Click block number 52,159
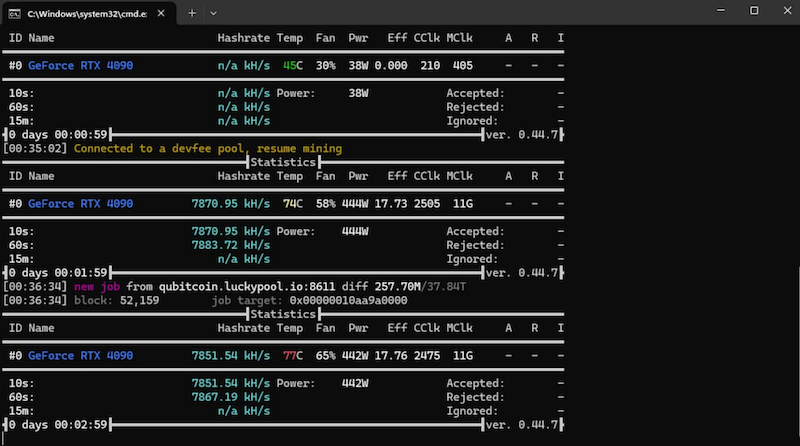800x446 pixels. (x=139, y=301)
